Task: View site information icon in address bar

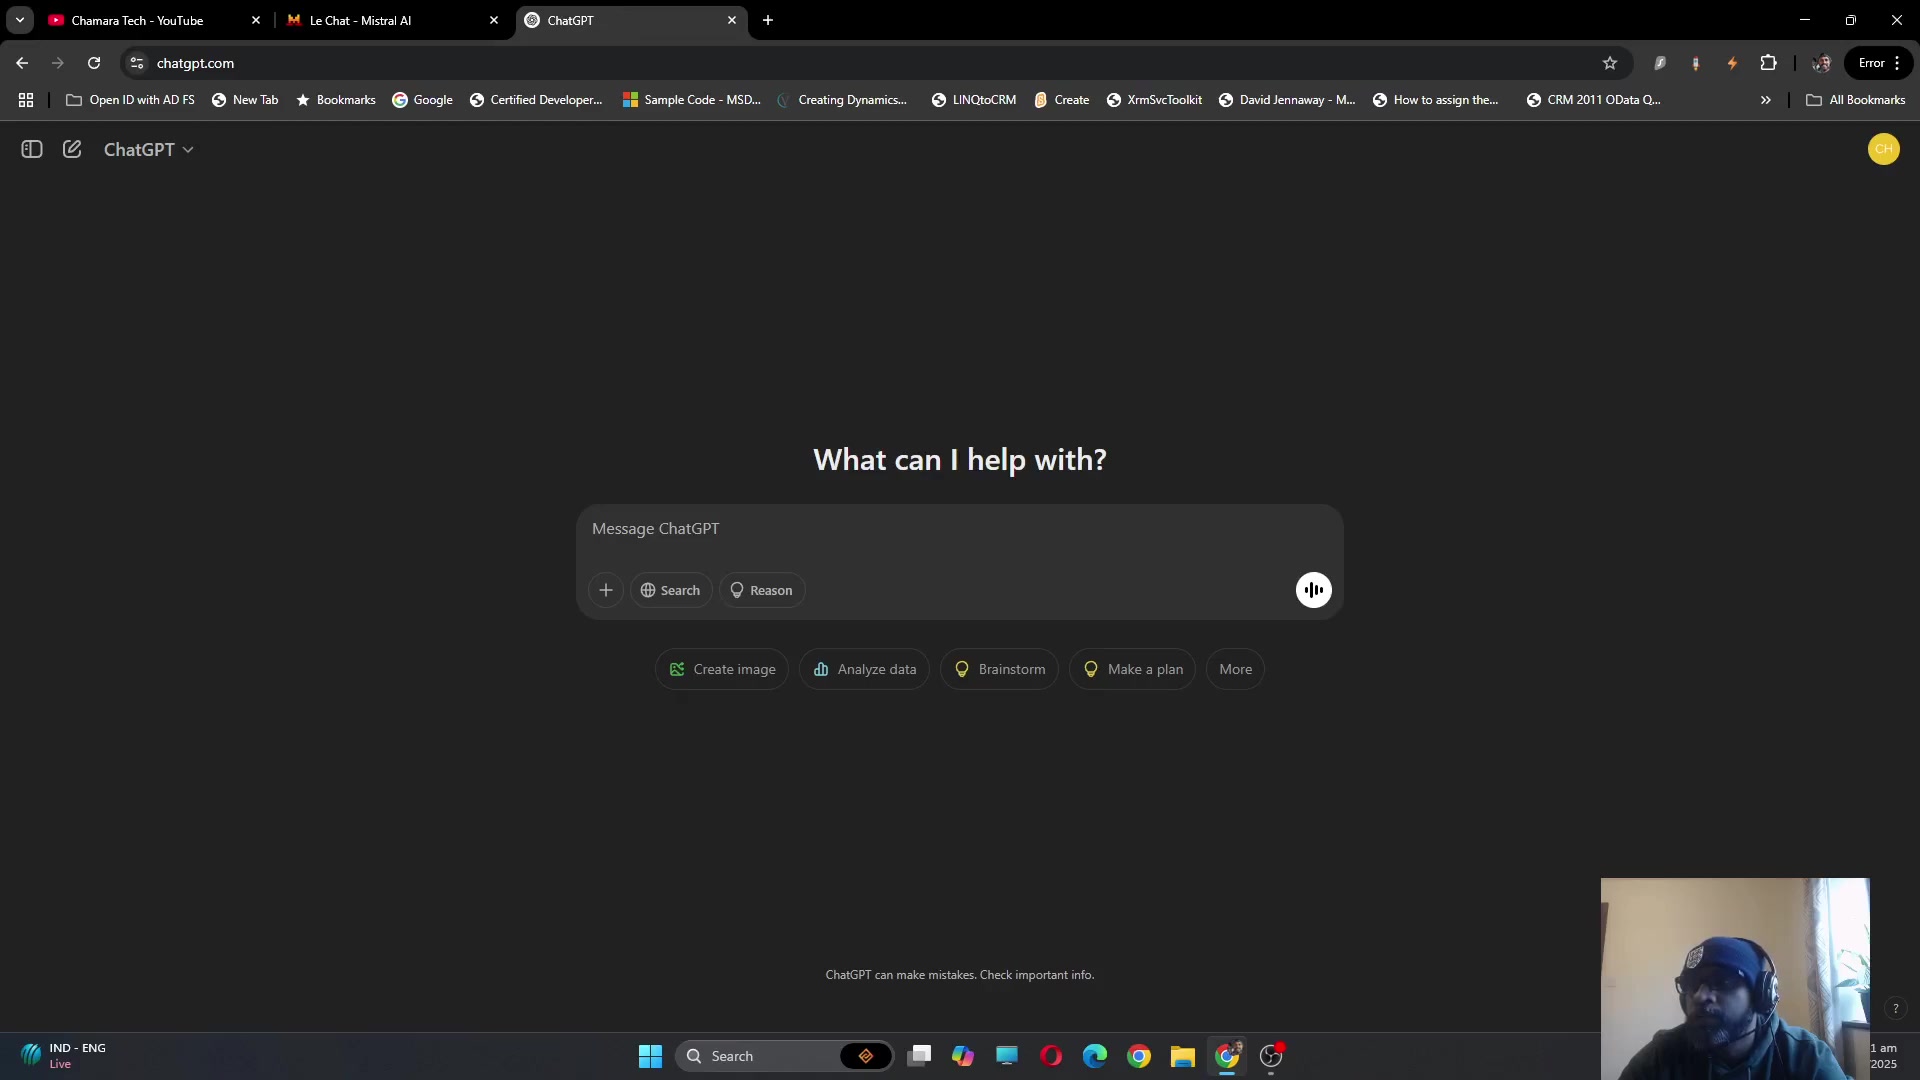Action: (x=137, y=63)
